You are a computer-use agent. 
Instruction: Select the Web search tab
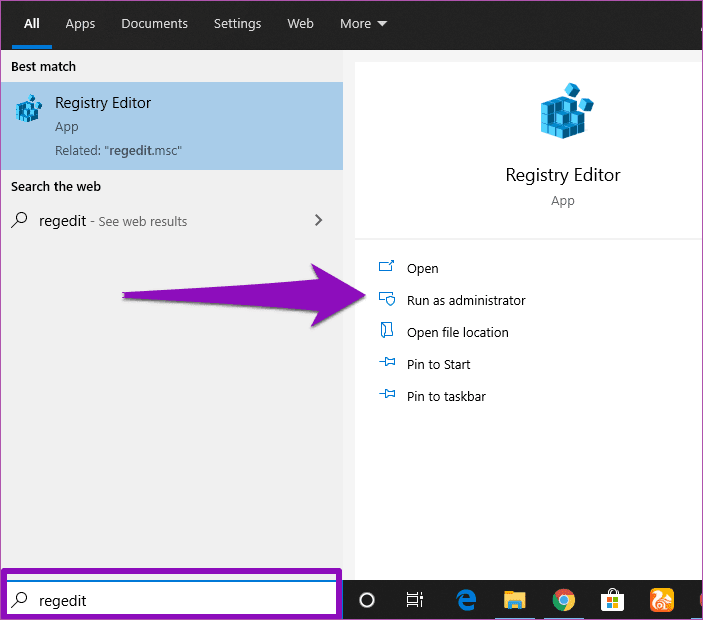(300, 23)
